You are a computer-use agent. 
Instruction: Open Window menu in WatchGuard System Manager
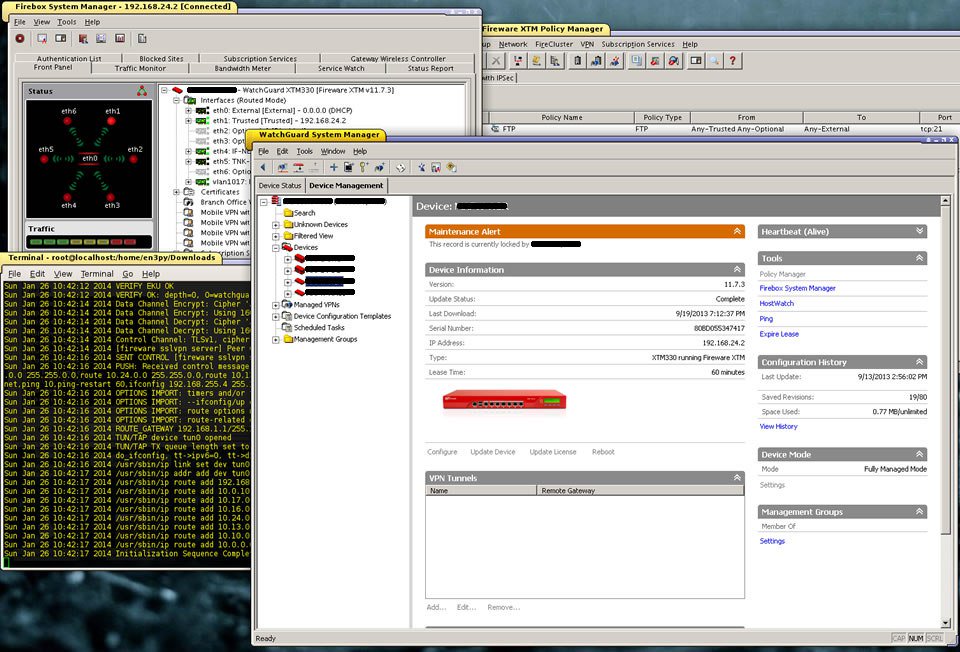(x=333, y=151)
